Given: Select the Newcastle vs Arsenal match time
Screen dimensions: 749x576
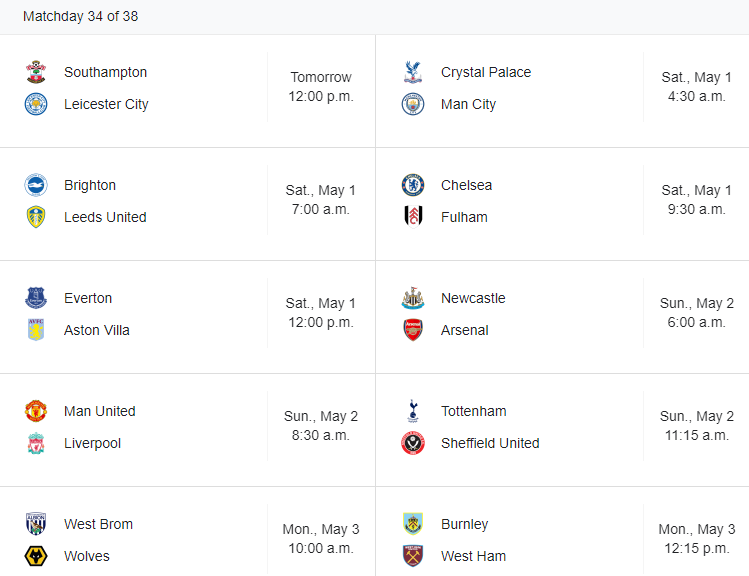Looking at the screenshot, I should point(696,313).
